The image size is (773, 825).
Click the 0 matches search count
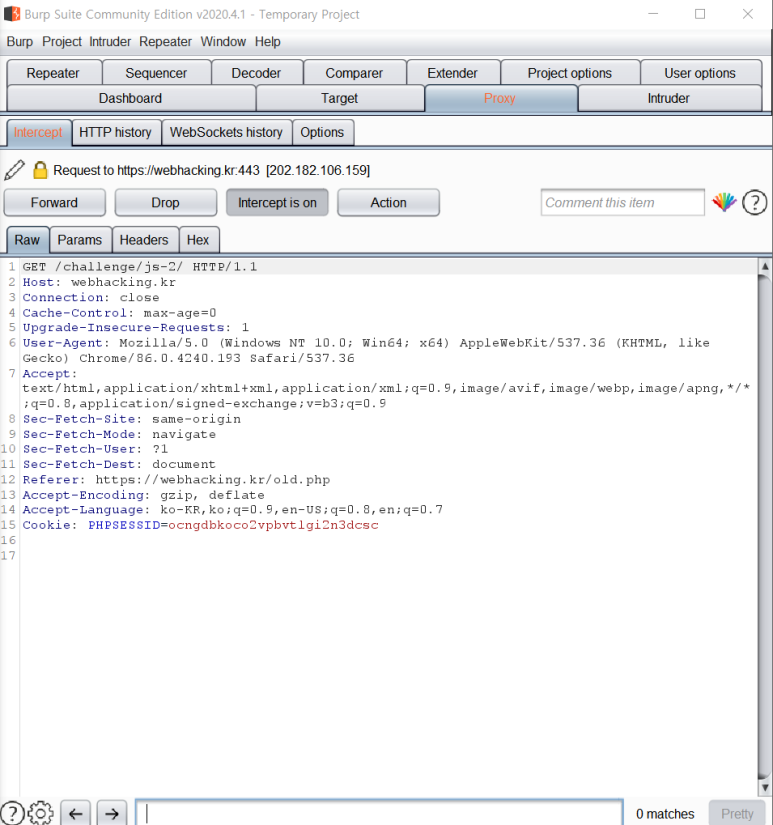tap(665, 813)
